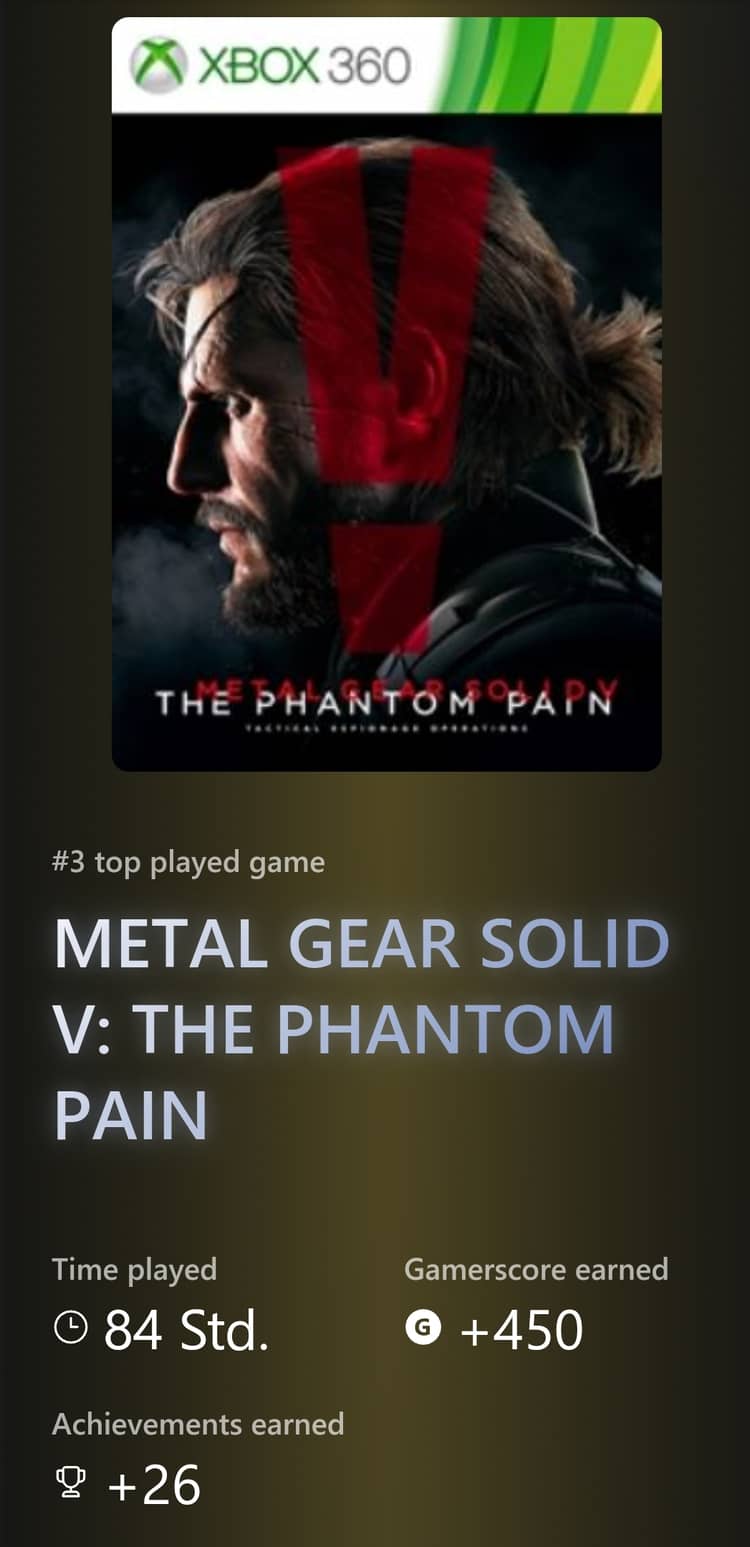Click the +450 gamerscore value
Image resolution: width=750 pixels, height=1547 pixels.
click(520, 1330)
